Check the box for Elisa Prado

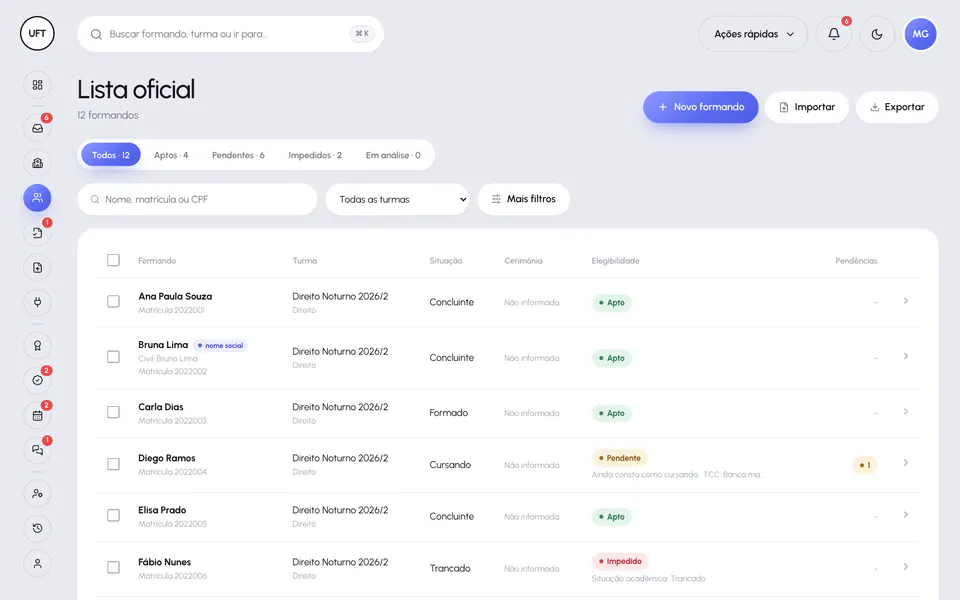(x=113, y=516)
